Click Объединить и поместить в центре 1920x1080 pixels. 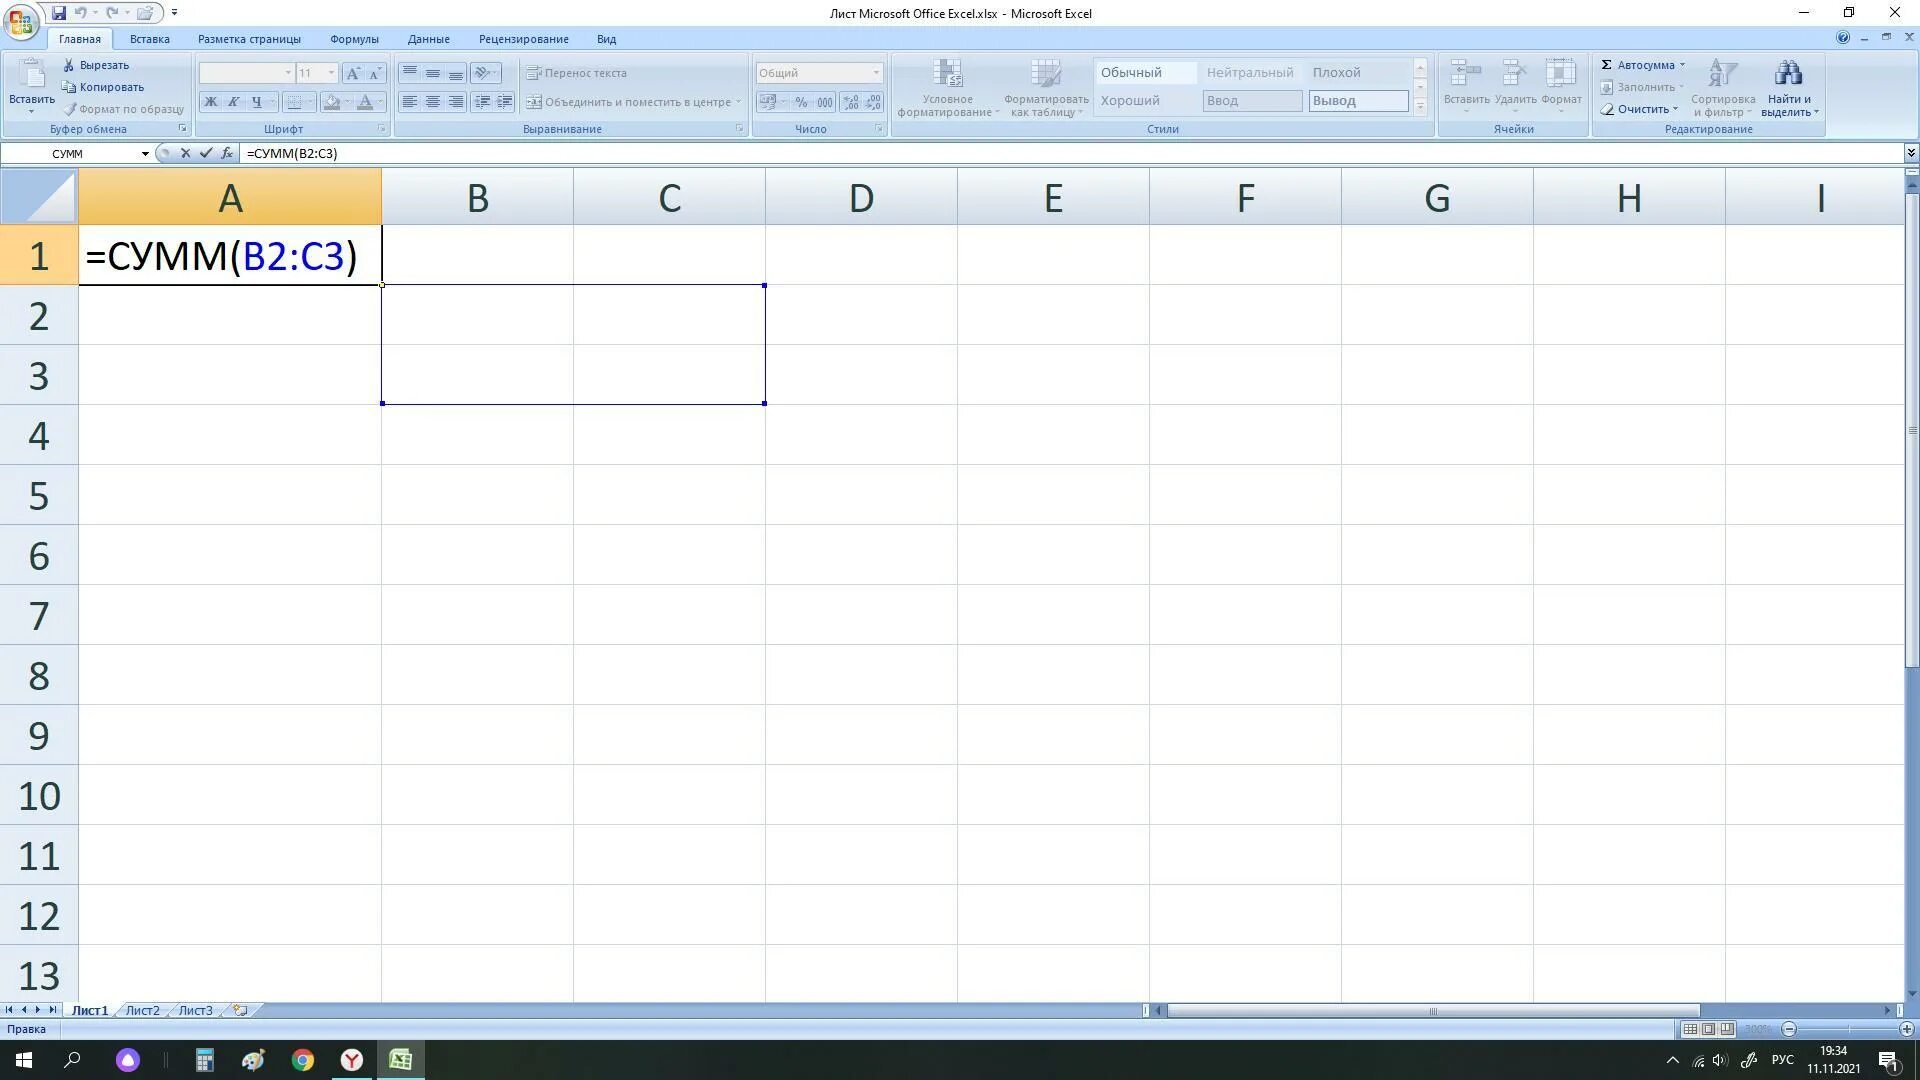coord(634,102)
